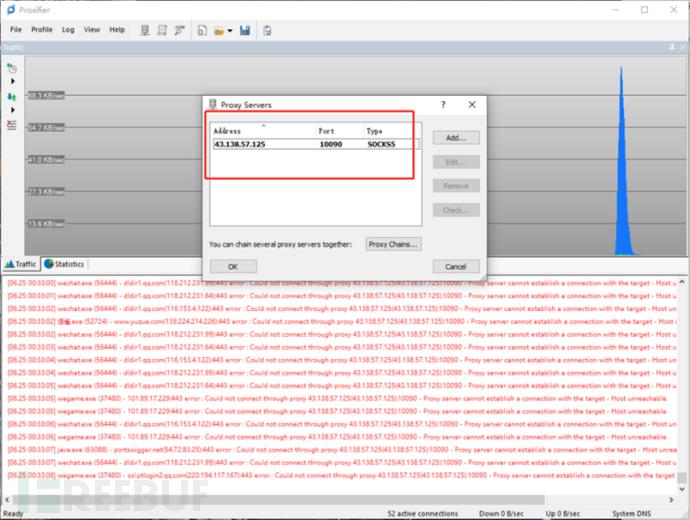Click the Add... button in Proxy Servers
This screenshot has width=690, height=520.
(x=456, y=138)
